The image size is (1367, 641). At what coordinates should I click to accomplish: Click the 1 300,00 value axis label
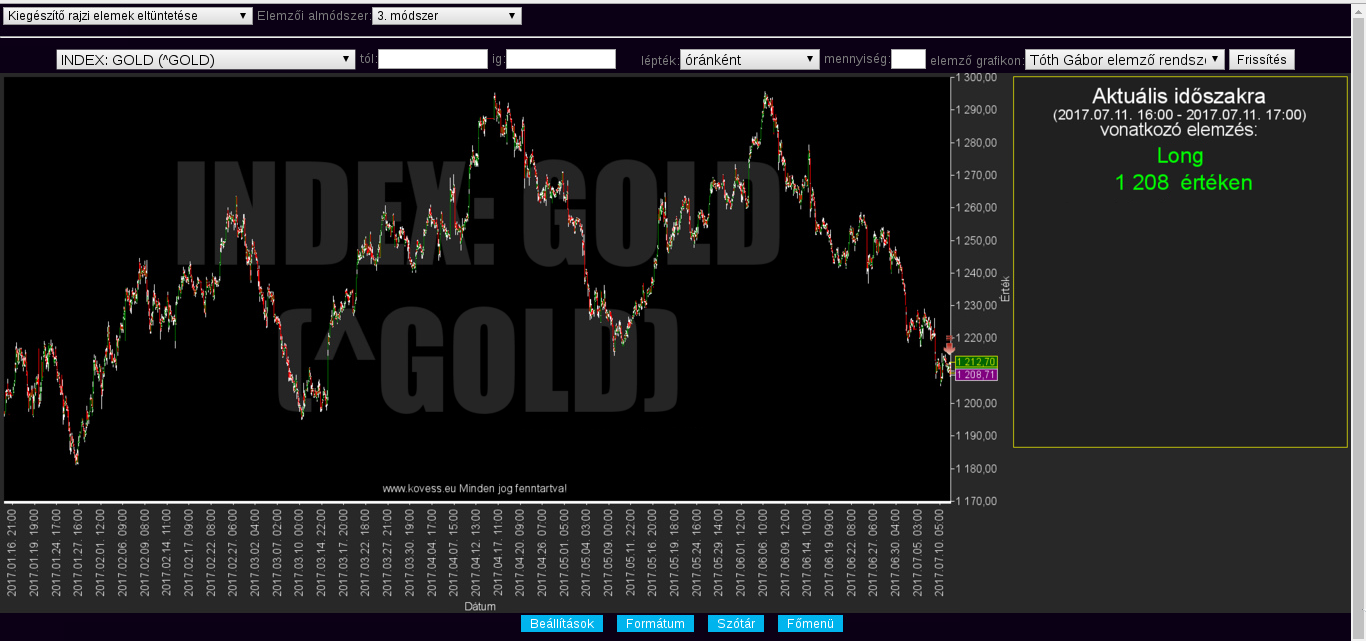pyautogui.click(x=976, y=77)
